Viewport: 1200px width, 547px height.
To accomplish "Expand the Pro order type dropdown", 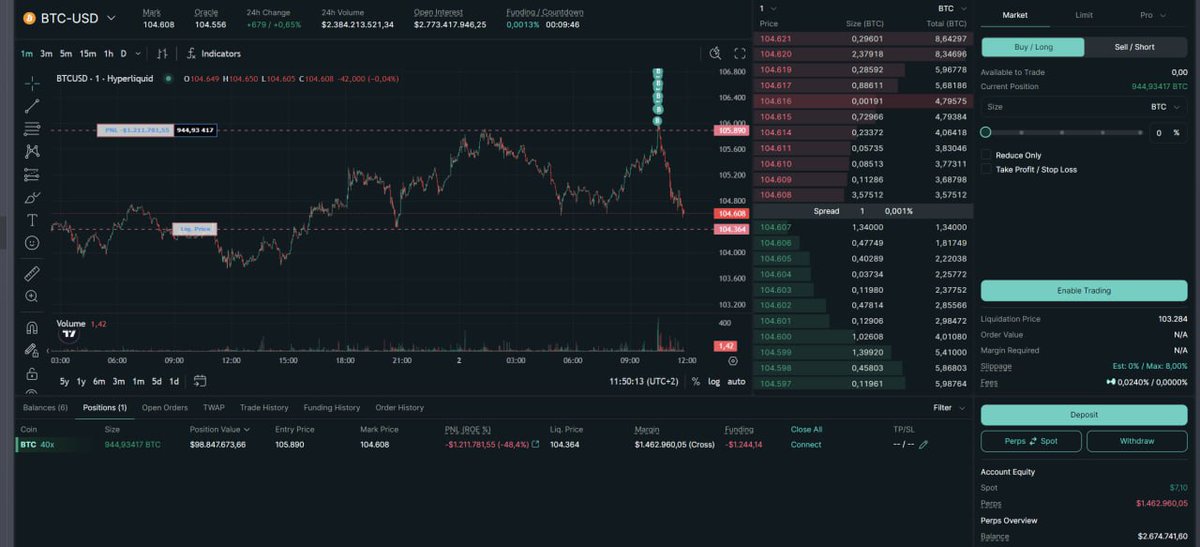I will [1152, 15].
